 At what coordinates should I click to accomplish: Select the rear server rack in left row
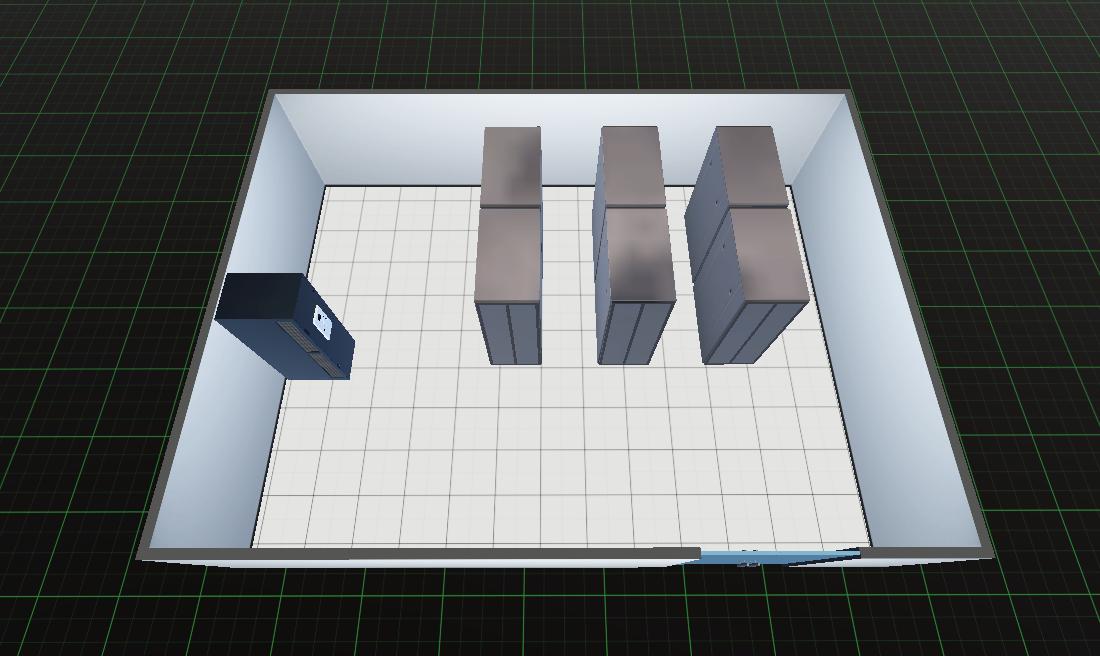(x=511, y=166)
